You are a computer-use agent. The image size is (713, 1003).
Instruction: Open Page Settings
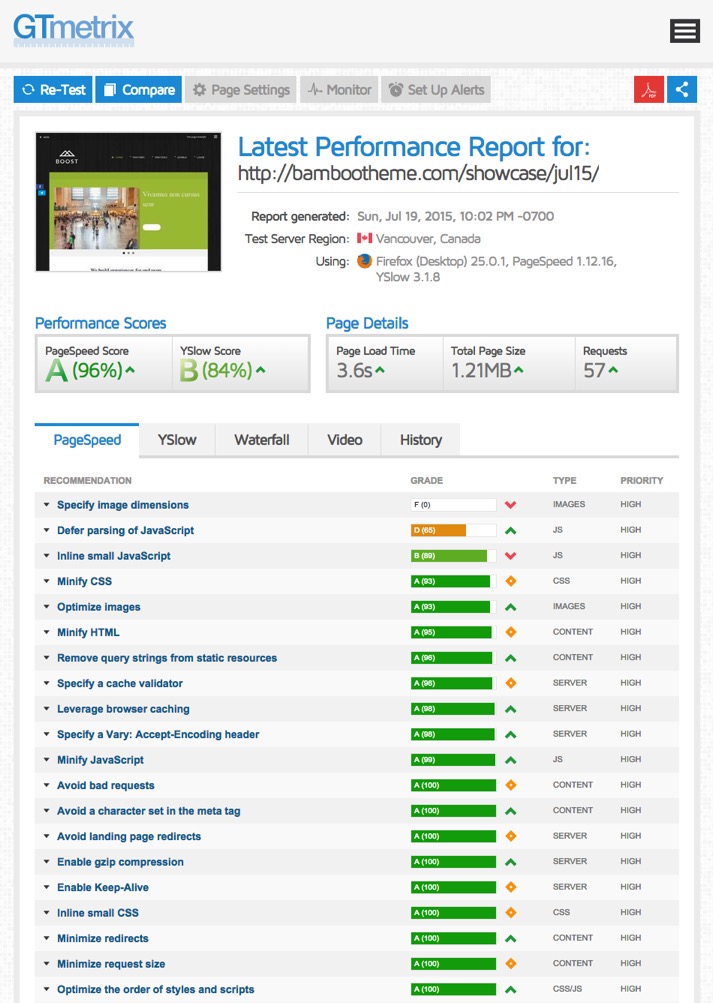click(x=241, y=90)
